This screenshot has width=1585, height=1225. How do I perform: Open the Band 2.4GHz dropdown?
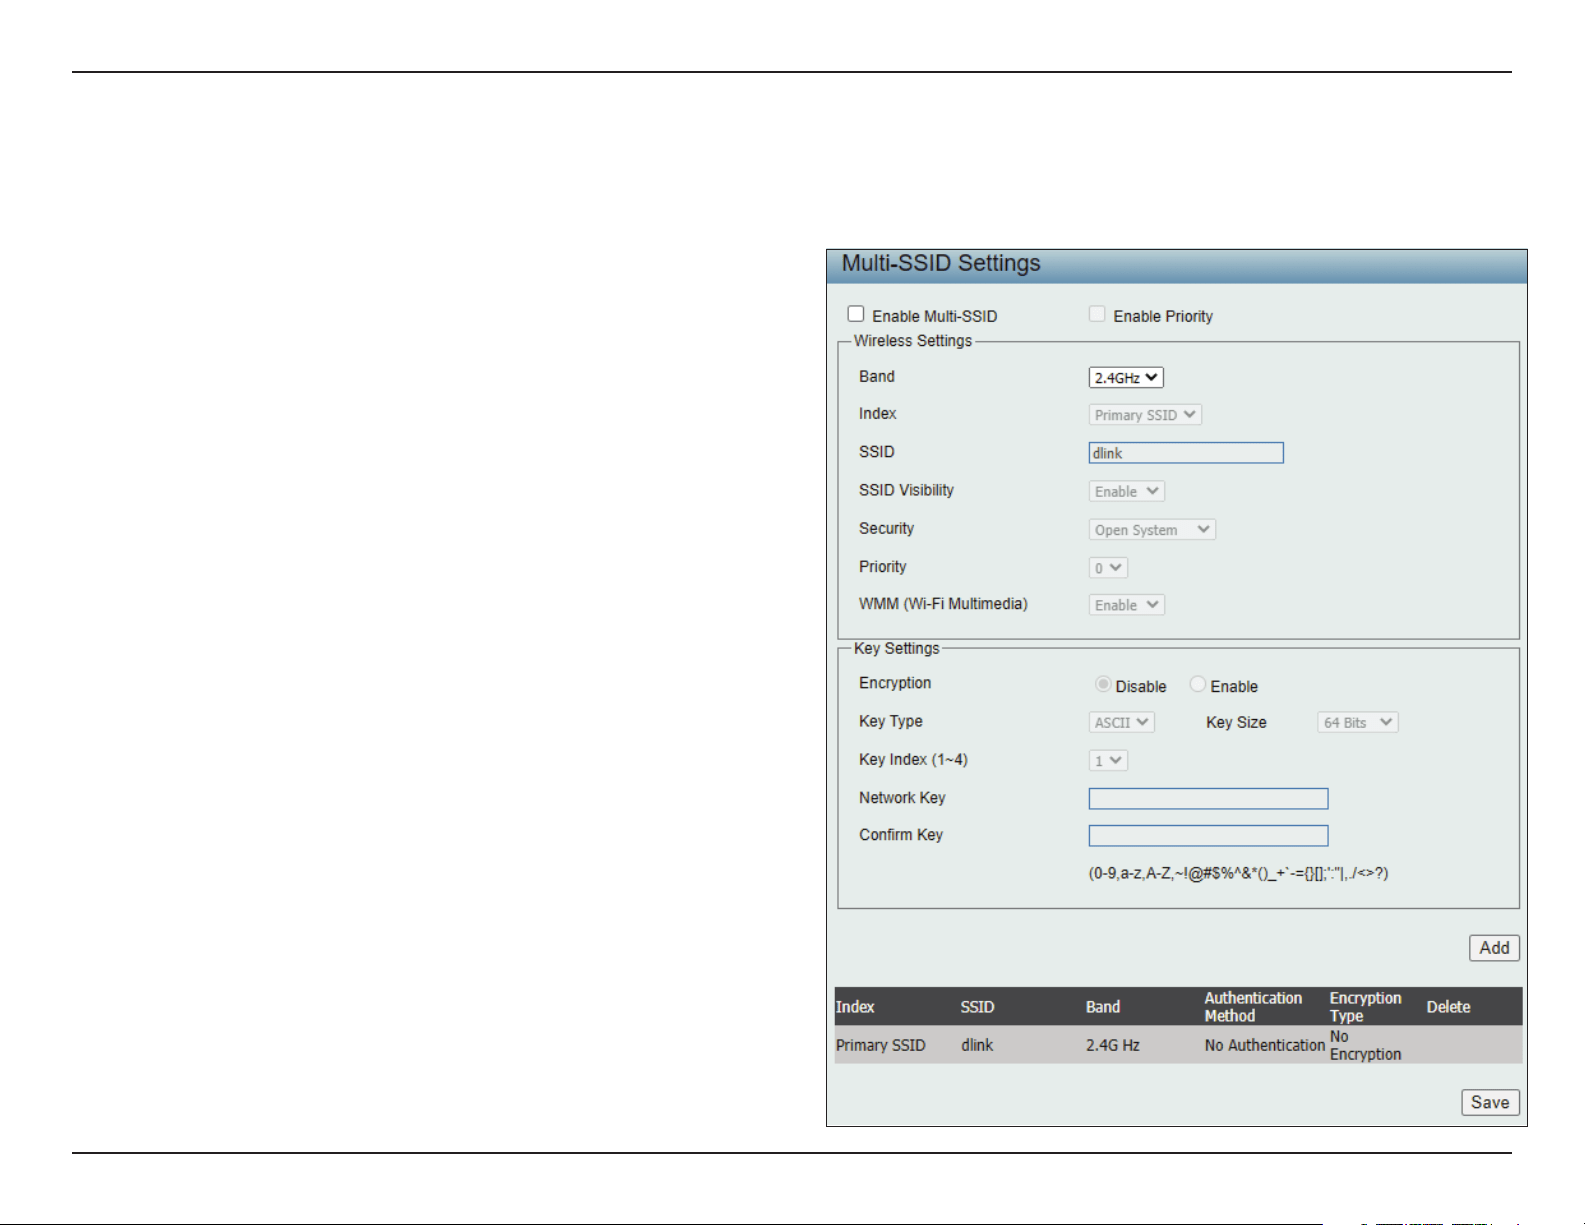point(1126,378)
